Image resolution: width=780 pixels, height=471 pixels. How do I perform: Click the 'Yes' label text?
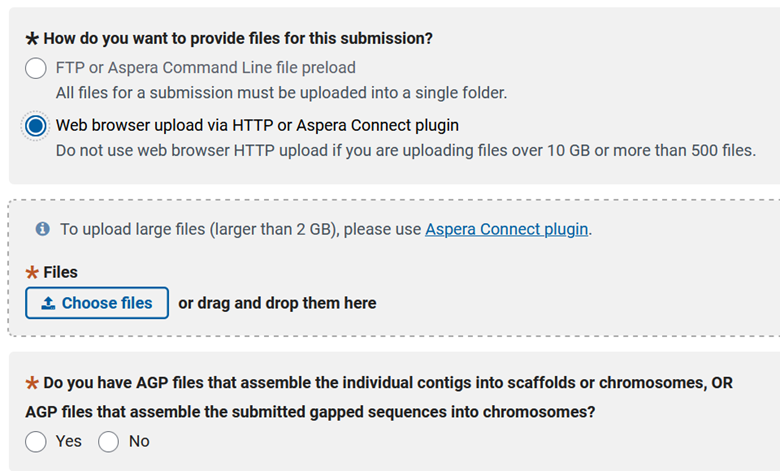69,441
